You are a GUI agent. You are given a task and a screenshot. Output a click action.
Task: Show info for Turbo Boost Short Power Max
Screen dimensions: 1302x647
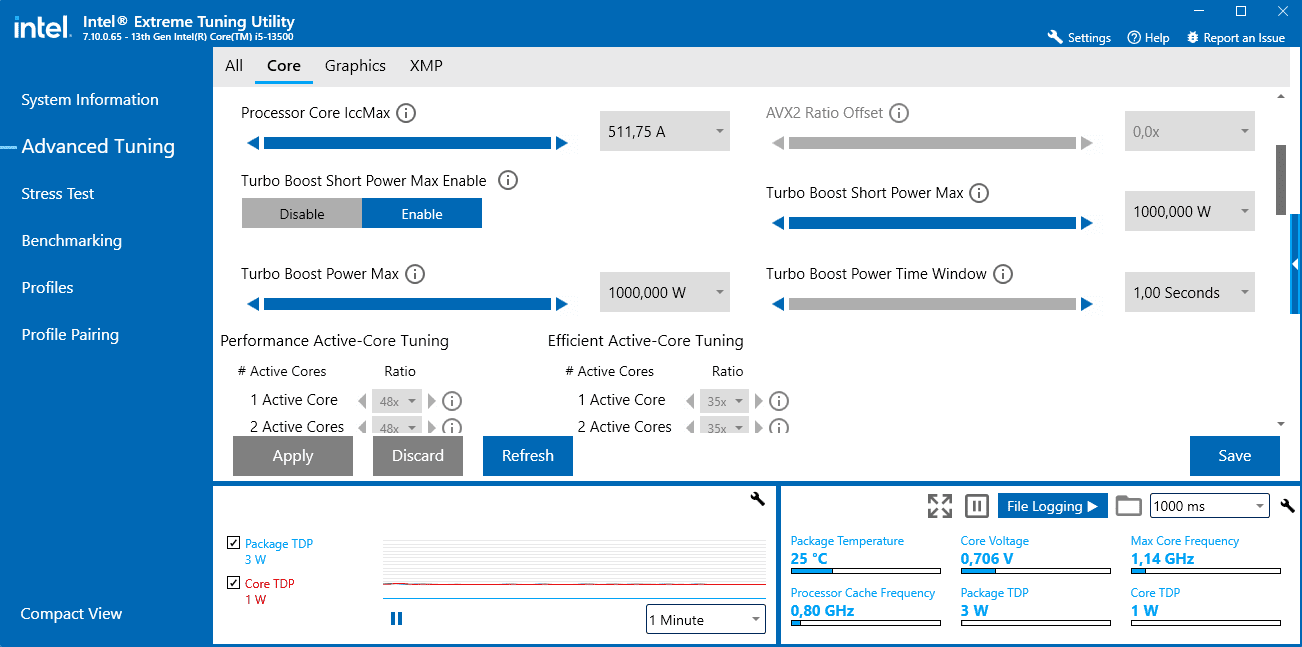point(979,193)
